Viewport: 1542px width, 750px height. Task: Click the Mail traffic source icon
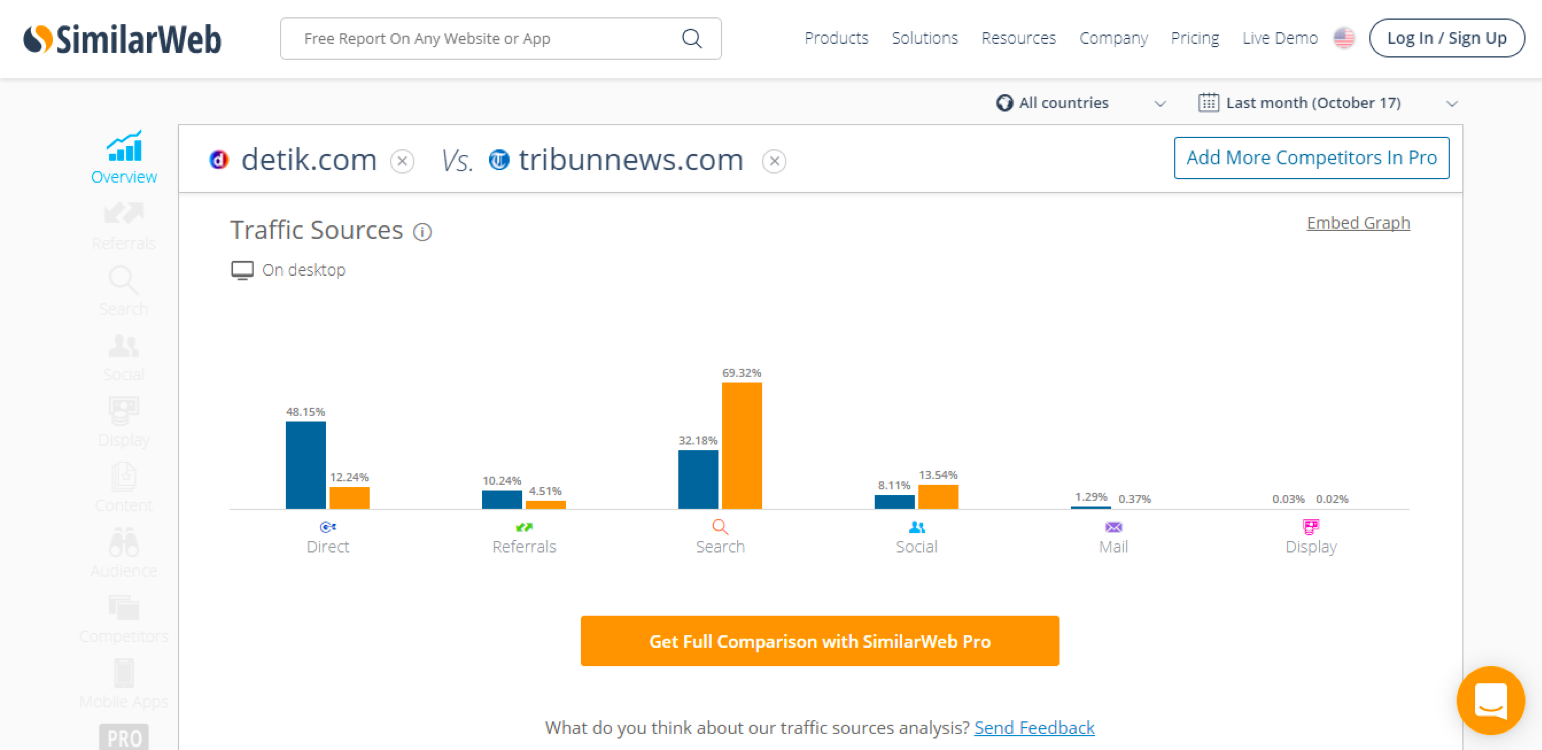tap(1113, 527)
